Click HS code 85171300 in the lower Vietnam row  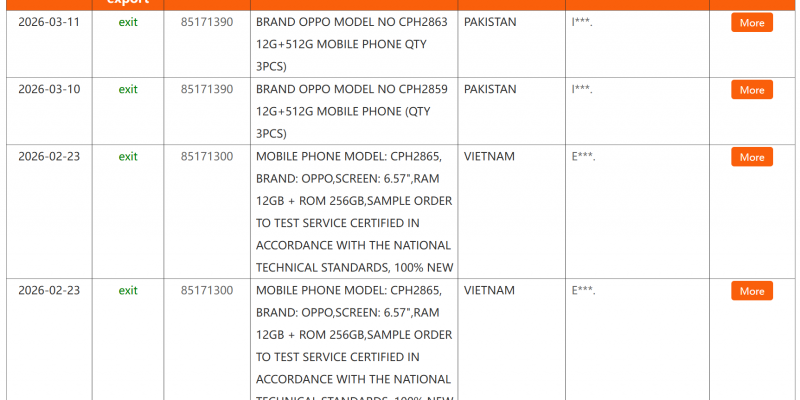(x=207, y=290)
